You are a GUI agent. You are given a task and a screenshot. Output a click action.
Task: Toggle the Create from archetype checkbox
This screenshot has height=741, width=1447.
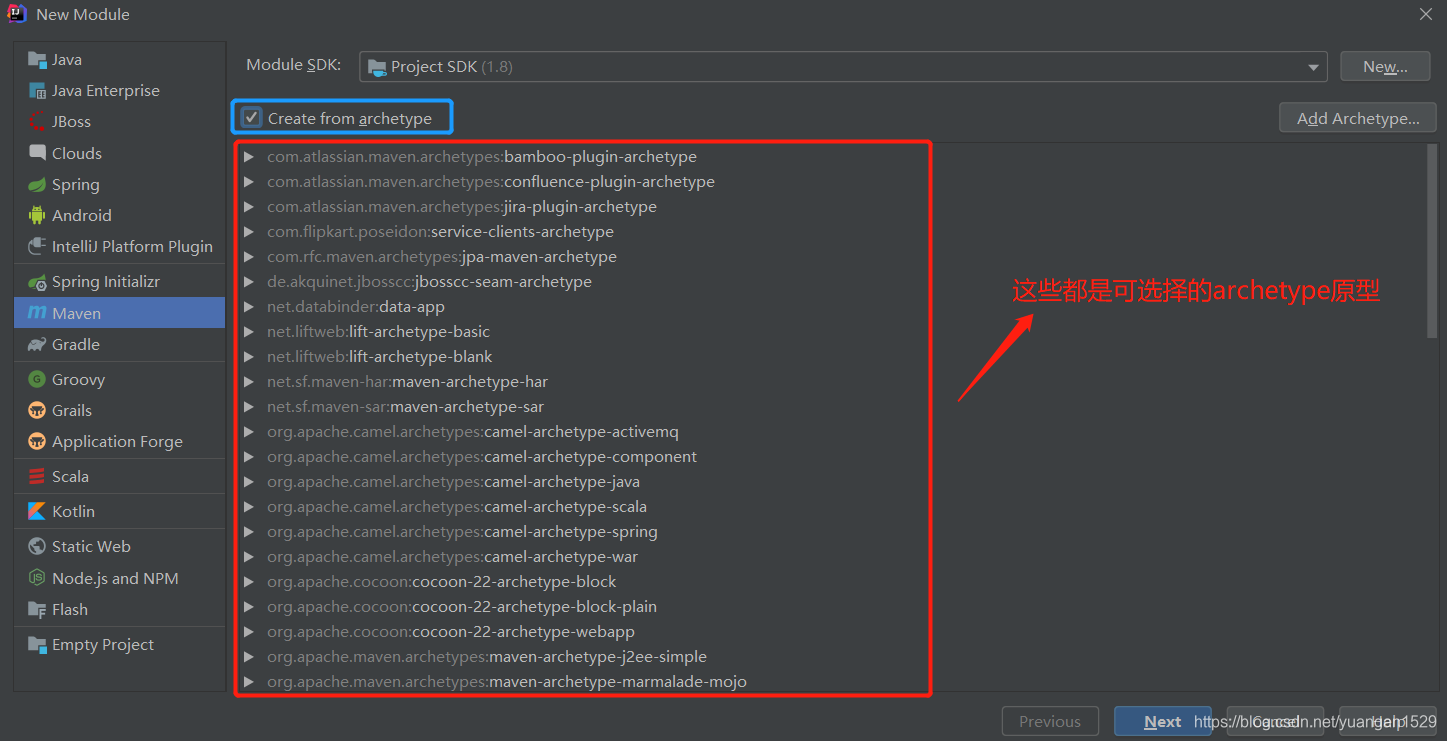pyautogui.click(x=252, y=118)
